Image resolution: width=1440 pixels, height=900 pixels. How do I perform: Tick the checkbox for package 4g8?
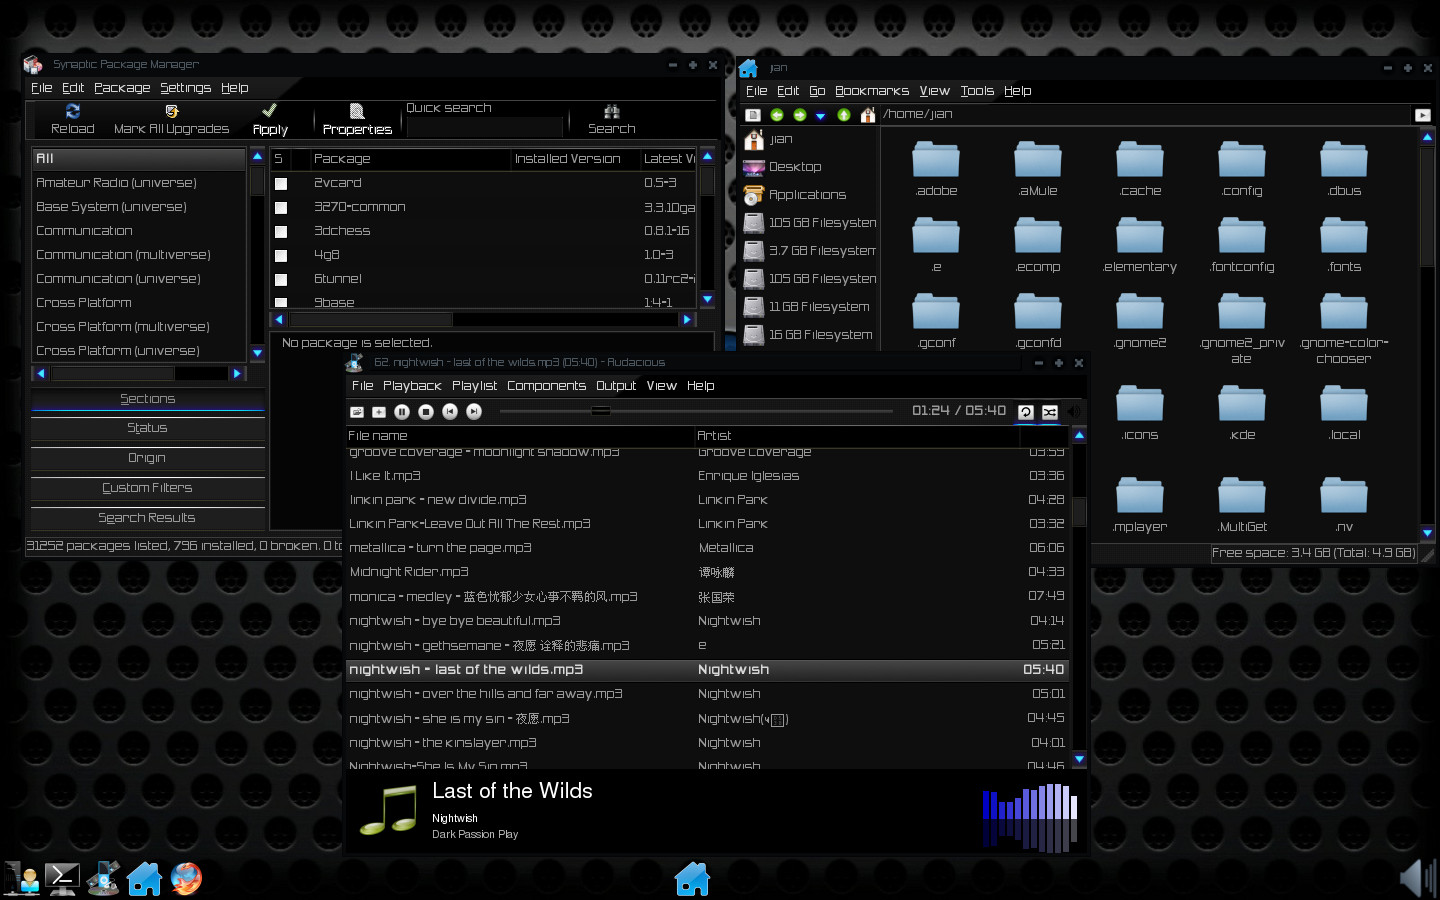tap(281, 256)
